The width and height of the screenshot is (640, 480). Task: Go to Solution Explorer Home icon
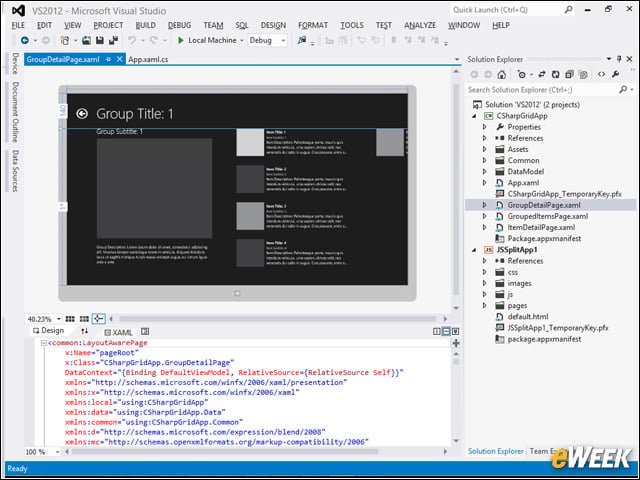click(502, 74)
